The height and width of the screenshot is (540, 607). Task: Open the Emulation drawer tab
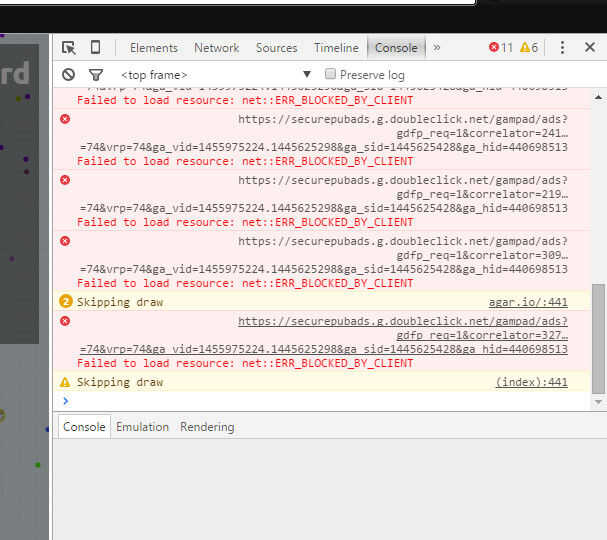click(x=142, y=427)
